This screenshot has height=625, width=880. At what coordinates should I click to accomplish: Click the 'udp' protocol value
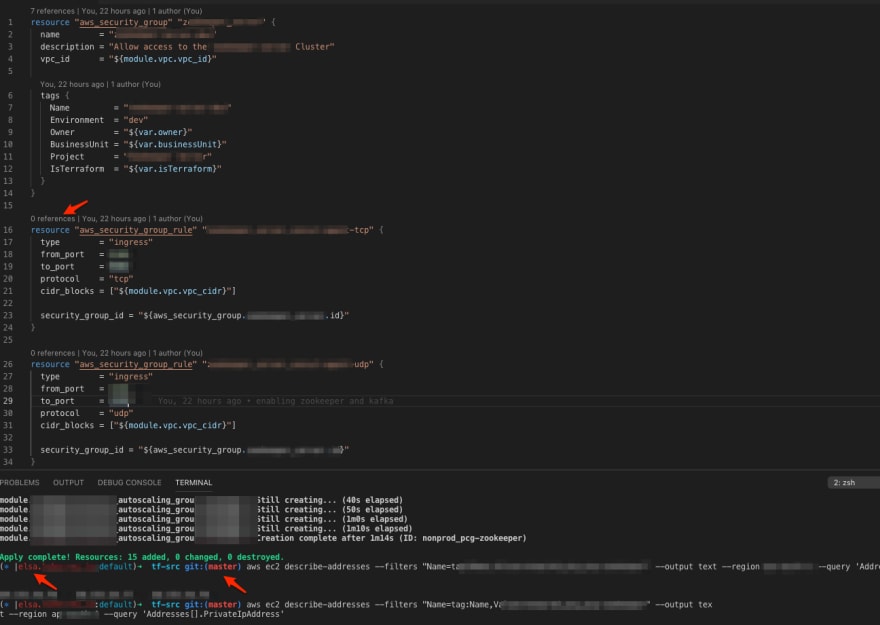click(121, 413)
